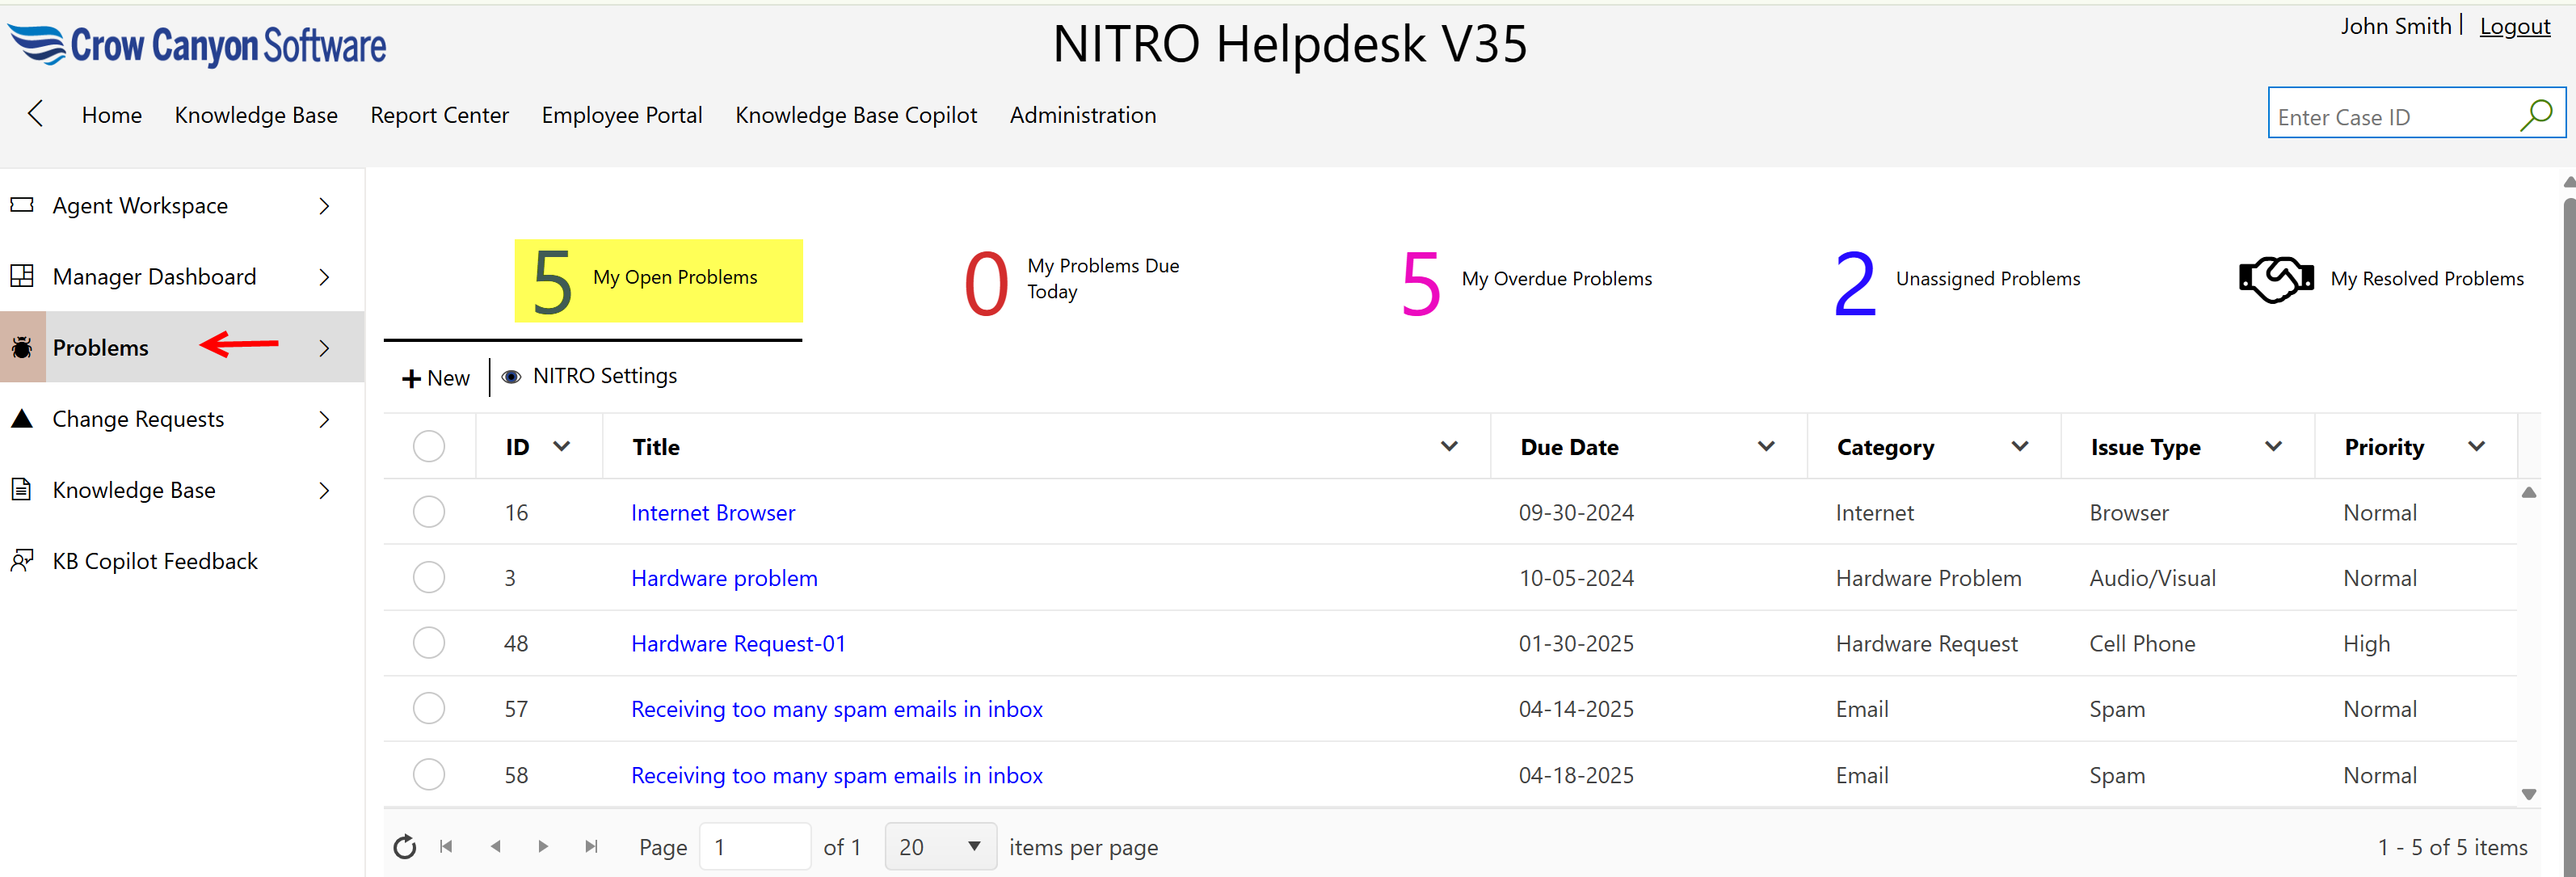Open items per page dropdown
The width and height of the screenshot is (2576, 877).
click(939, 847)
